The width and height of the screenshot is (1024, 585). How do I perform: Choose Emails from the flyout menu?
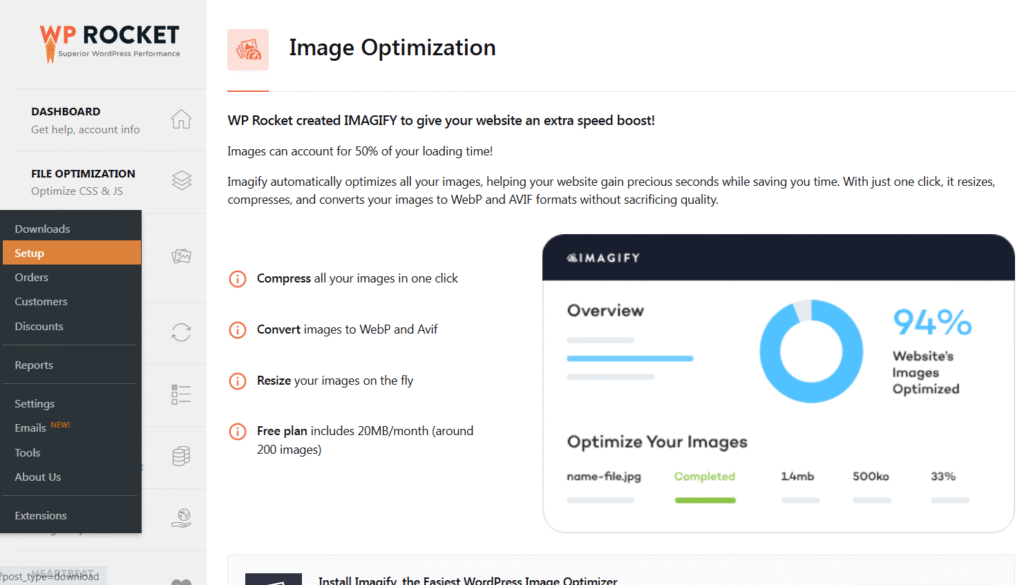coord(30,428)
